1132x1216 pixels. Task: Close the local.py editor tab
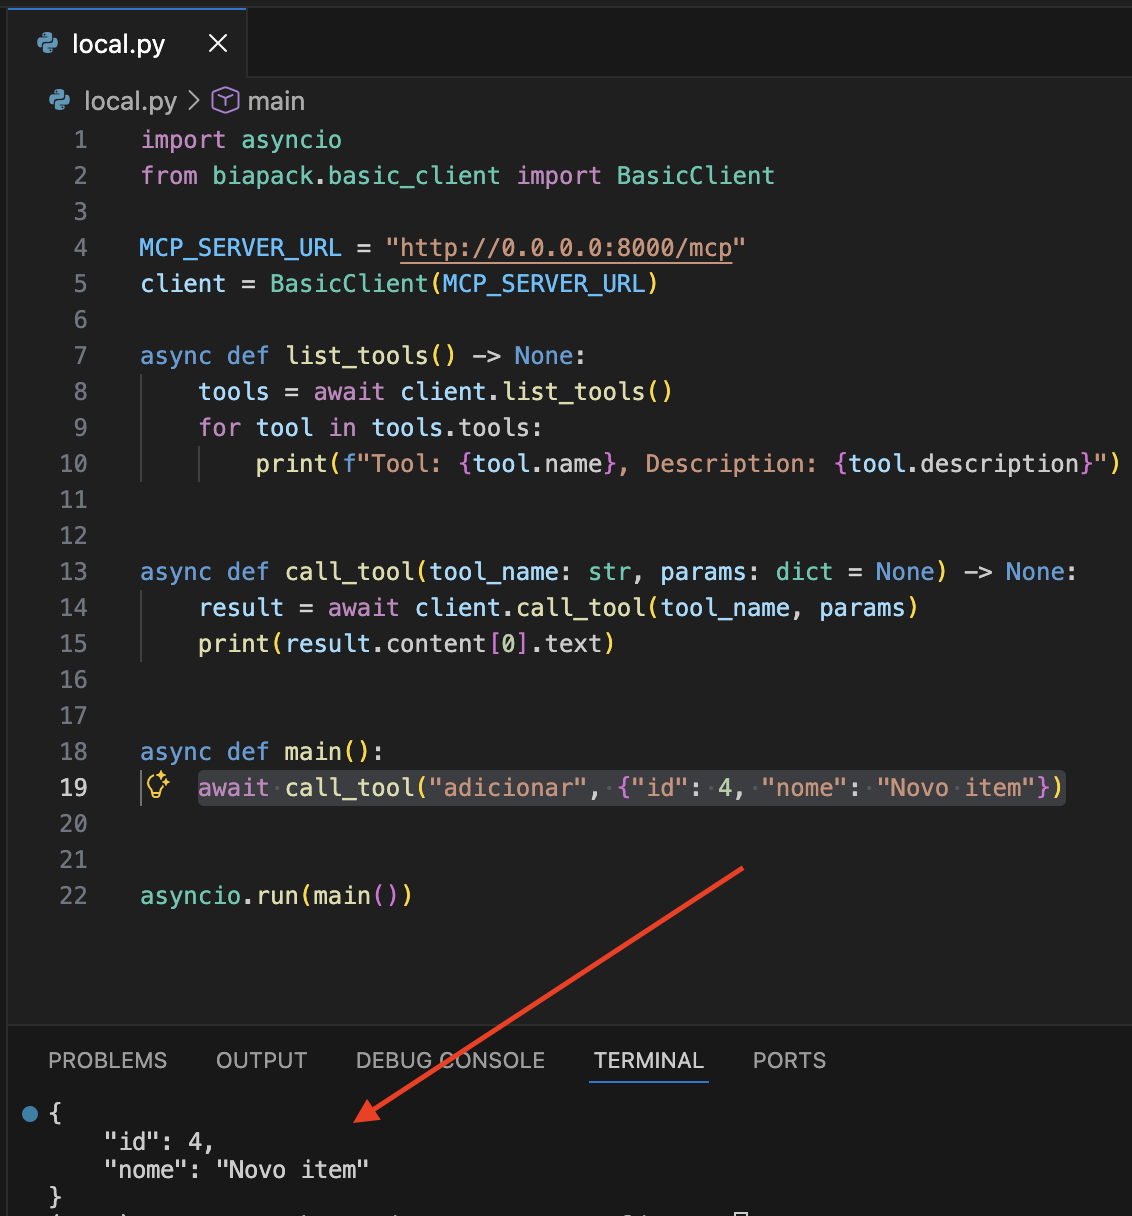218,43
